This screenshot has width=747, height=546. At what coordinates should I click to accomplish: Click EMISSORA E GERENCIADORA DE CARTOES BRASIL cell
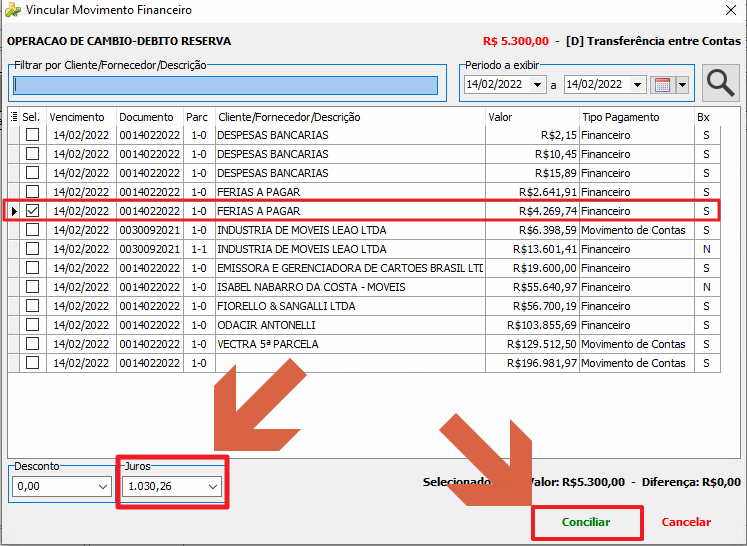coord(350,268)
